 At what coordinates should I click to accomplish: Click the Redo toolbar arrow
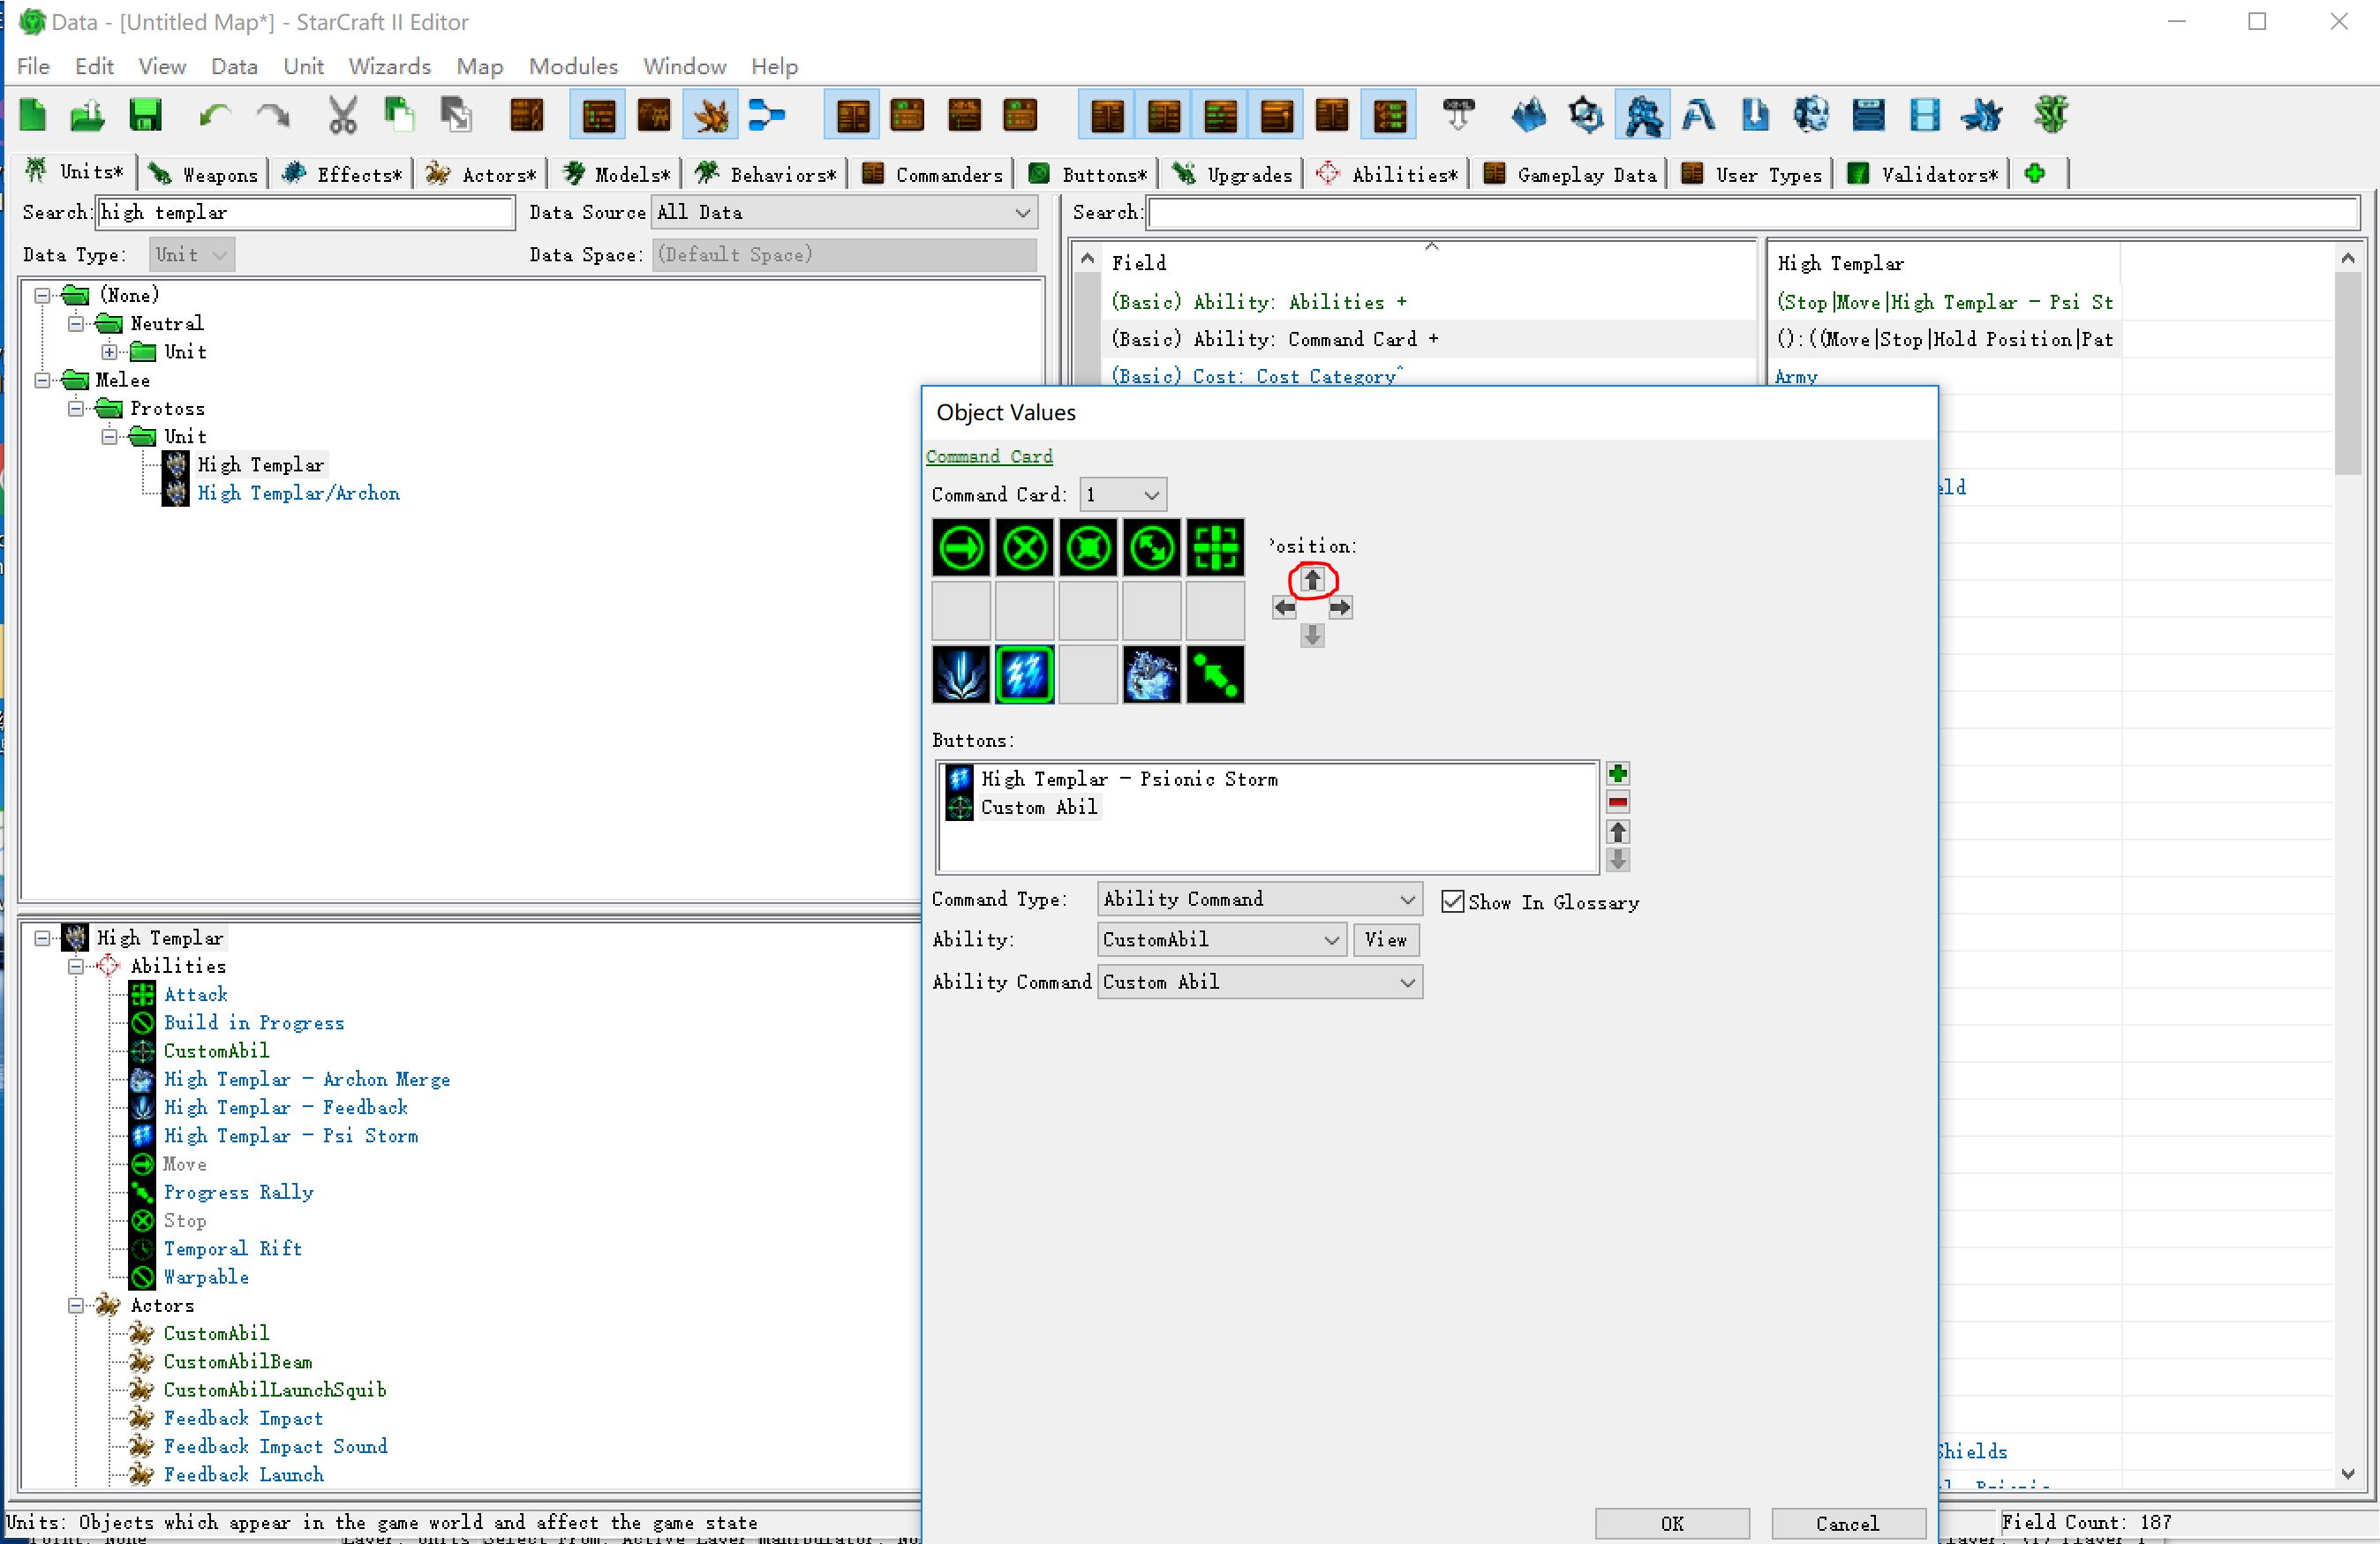click(272, 115)
